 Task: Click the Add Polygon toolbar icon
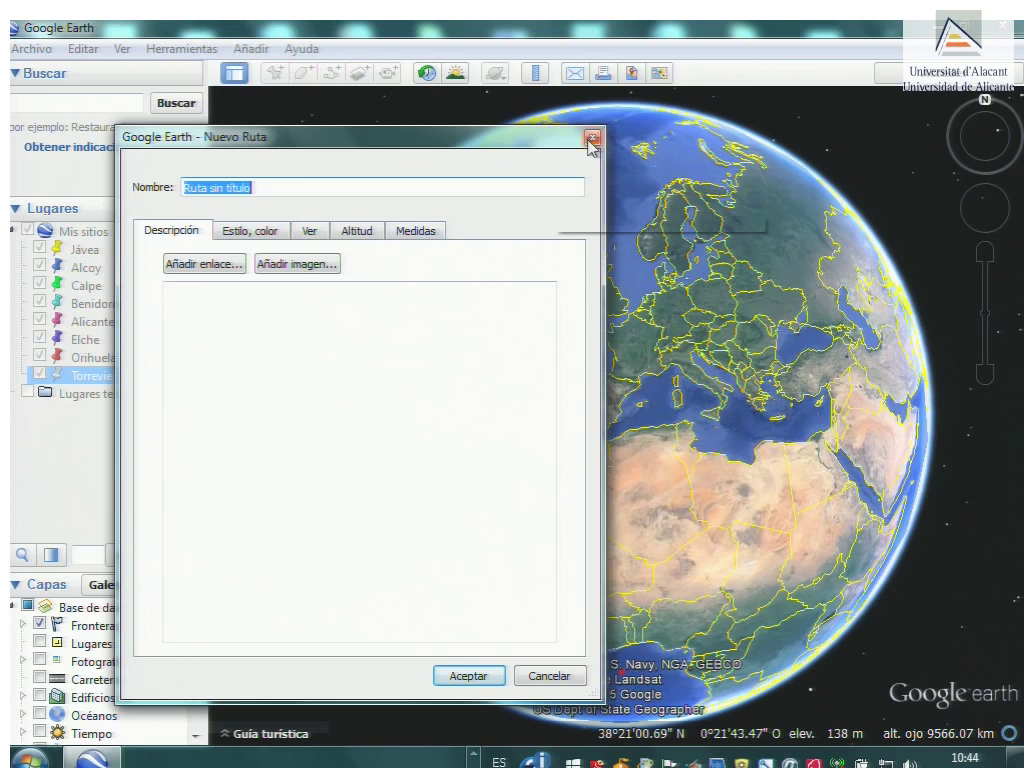tap(304, 73)
